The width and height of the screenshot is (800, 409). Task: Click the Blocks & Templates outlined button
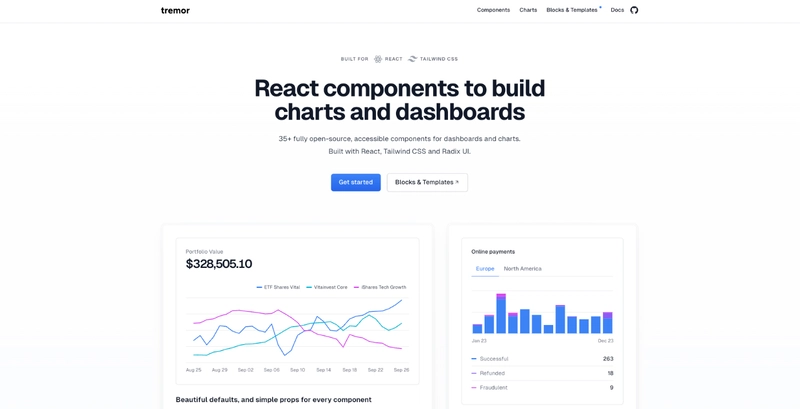pyautogui.click(x=427, y=182)
